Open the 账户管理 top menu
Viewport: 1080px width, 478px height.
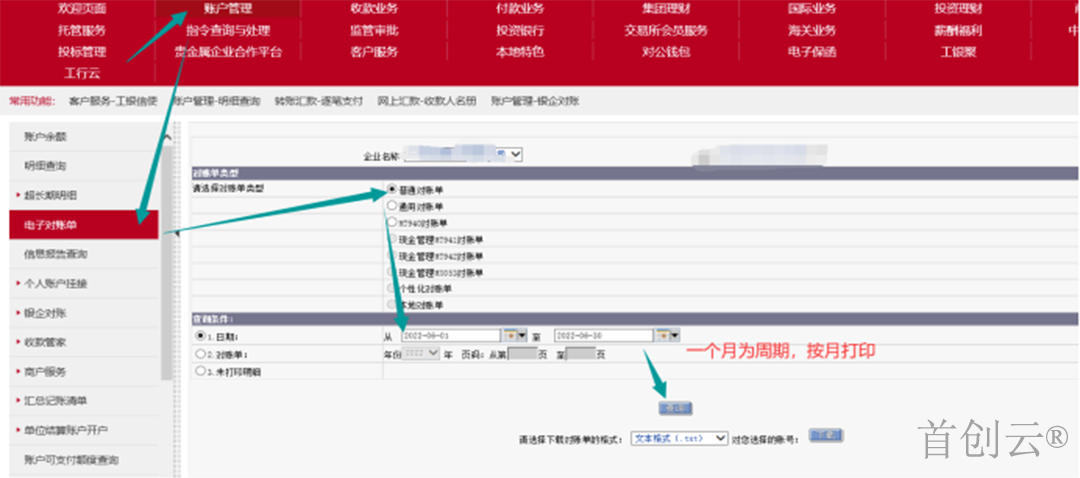[228, 9]
